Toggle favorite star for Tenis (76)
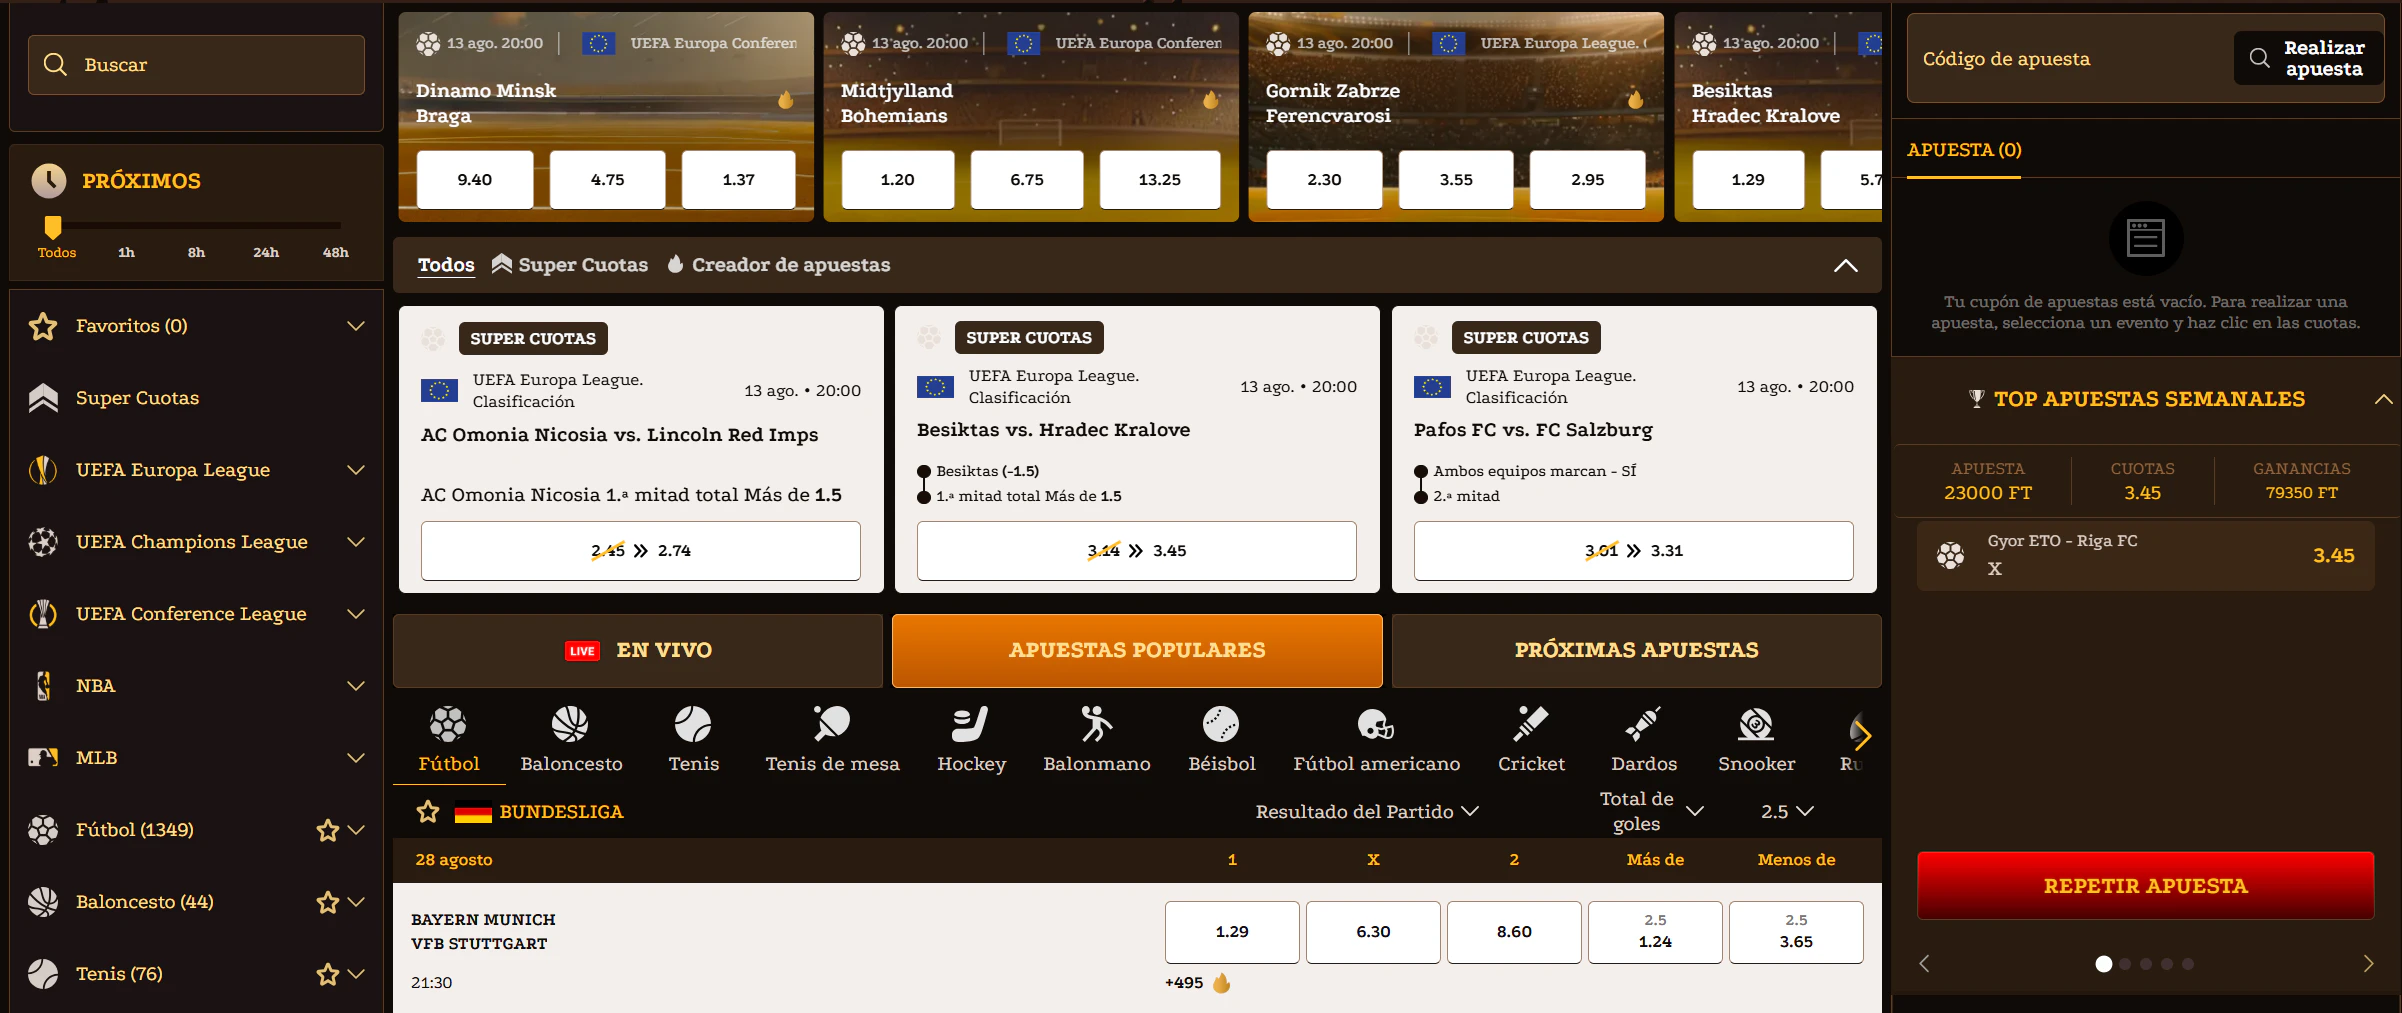 click(x=327, y=974)
